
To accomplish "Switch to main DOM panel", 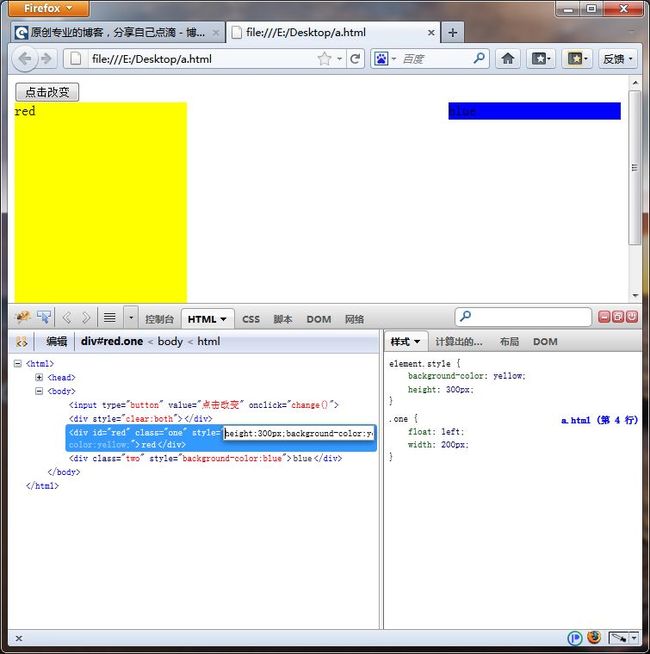I will tap(319, 319).
